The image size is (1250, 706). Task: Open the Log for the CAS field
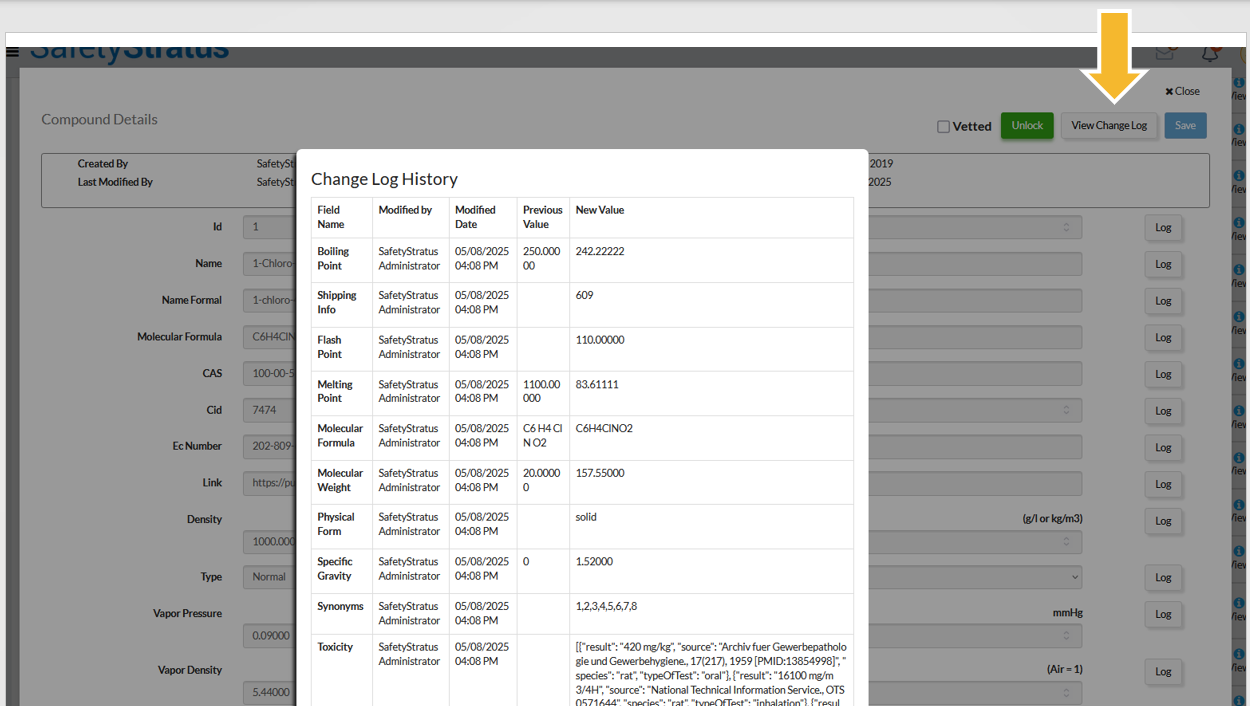tap(1163, 374)
